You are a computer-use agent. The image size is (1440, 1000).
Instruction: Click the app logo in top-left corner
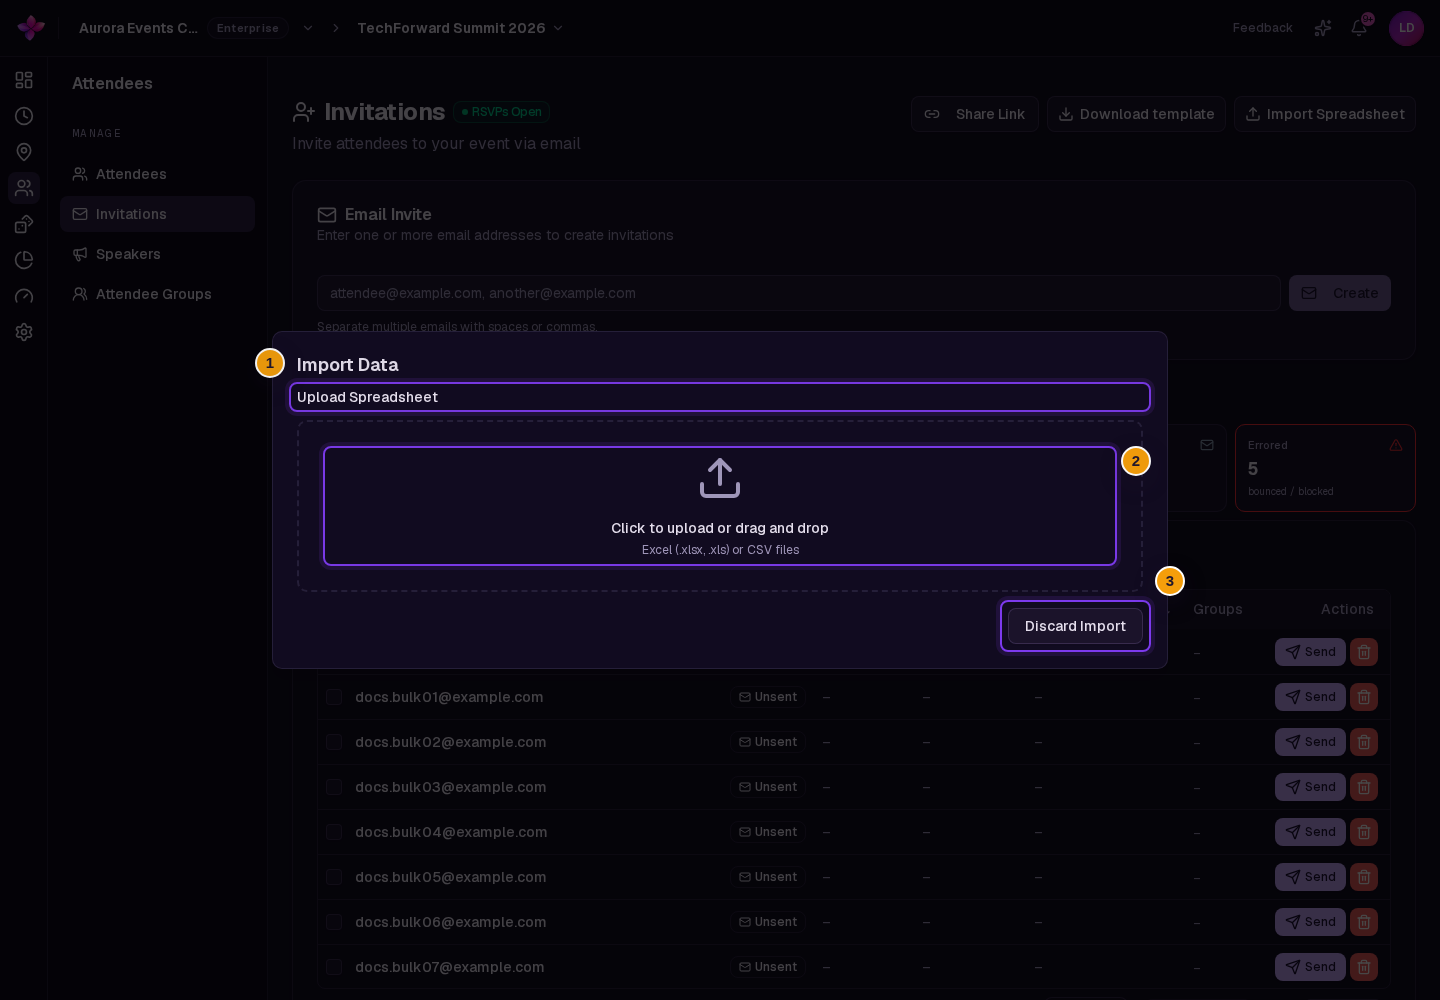[x=31, y=28]
